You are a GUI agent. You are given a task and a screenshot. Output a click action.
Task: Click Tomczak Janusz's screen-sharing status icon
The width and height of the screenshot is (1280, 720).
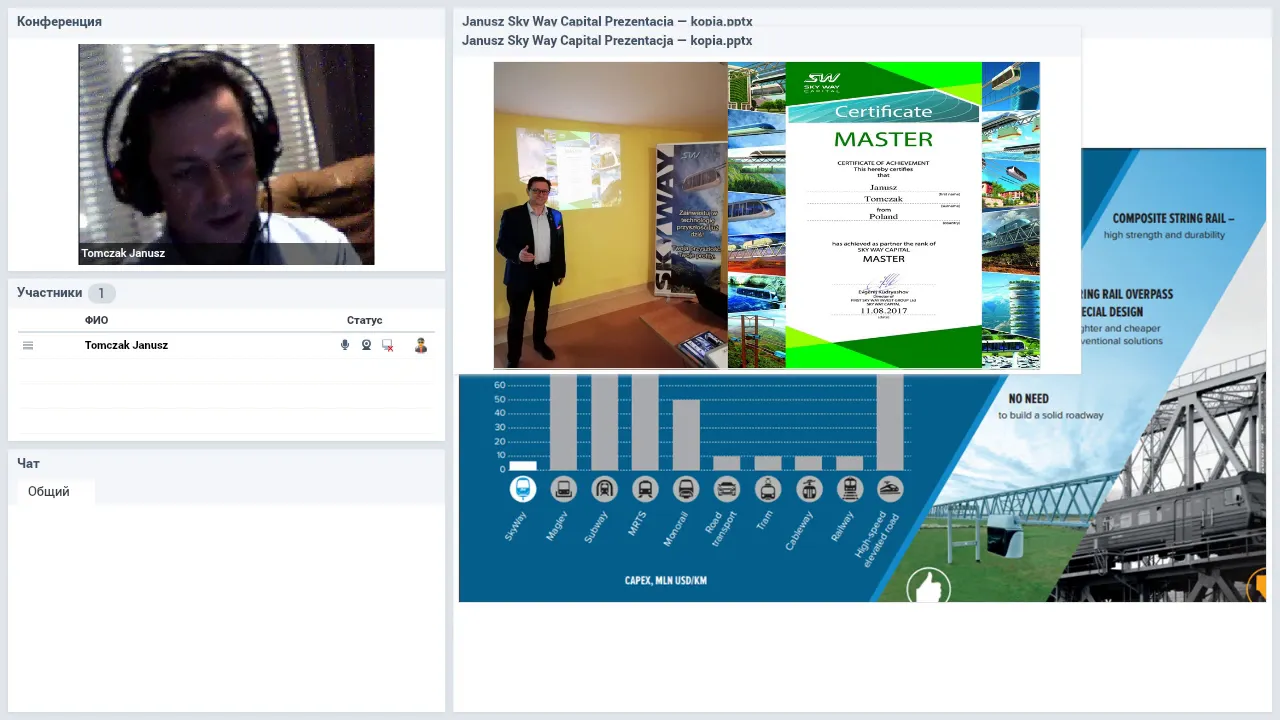(388, 345)
